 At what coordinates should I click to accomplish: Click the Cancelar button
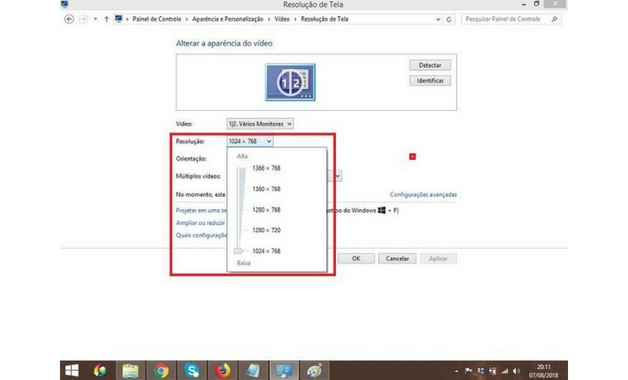pyautogui.click(x=397, y=259)
